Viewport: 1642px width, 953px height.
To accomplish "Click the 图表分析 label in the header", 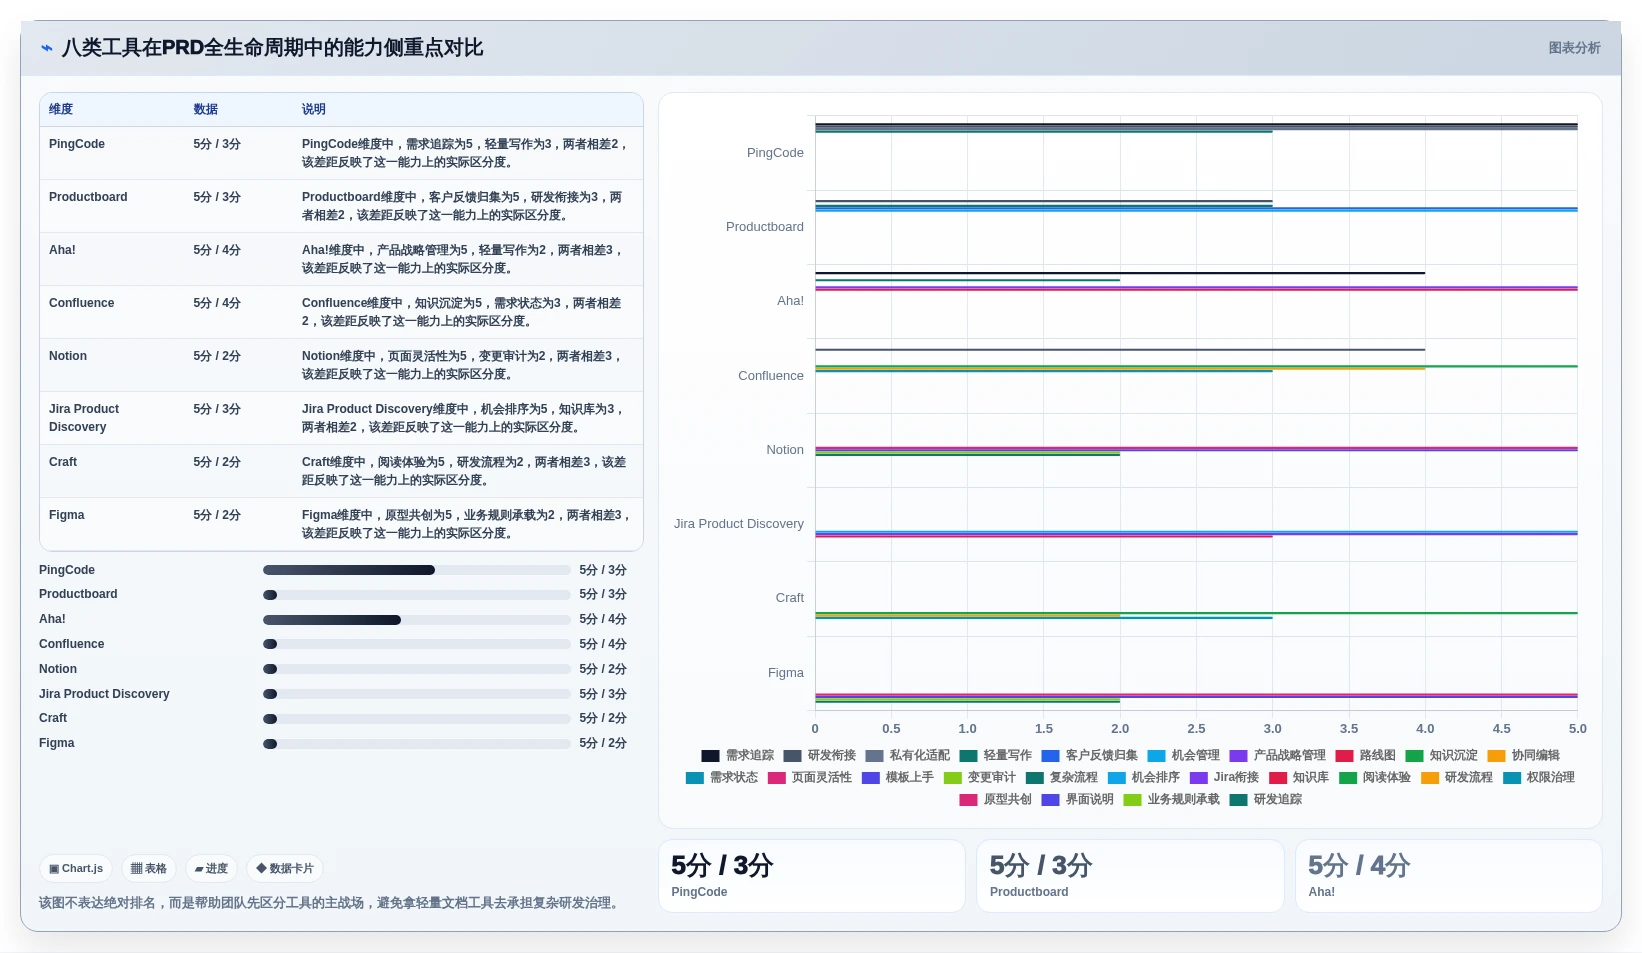I will 1574,48.
